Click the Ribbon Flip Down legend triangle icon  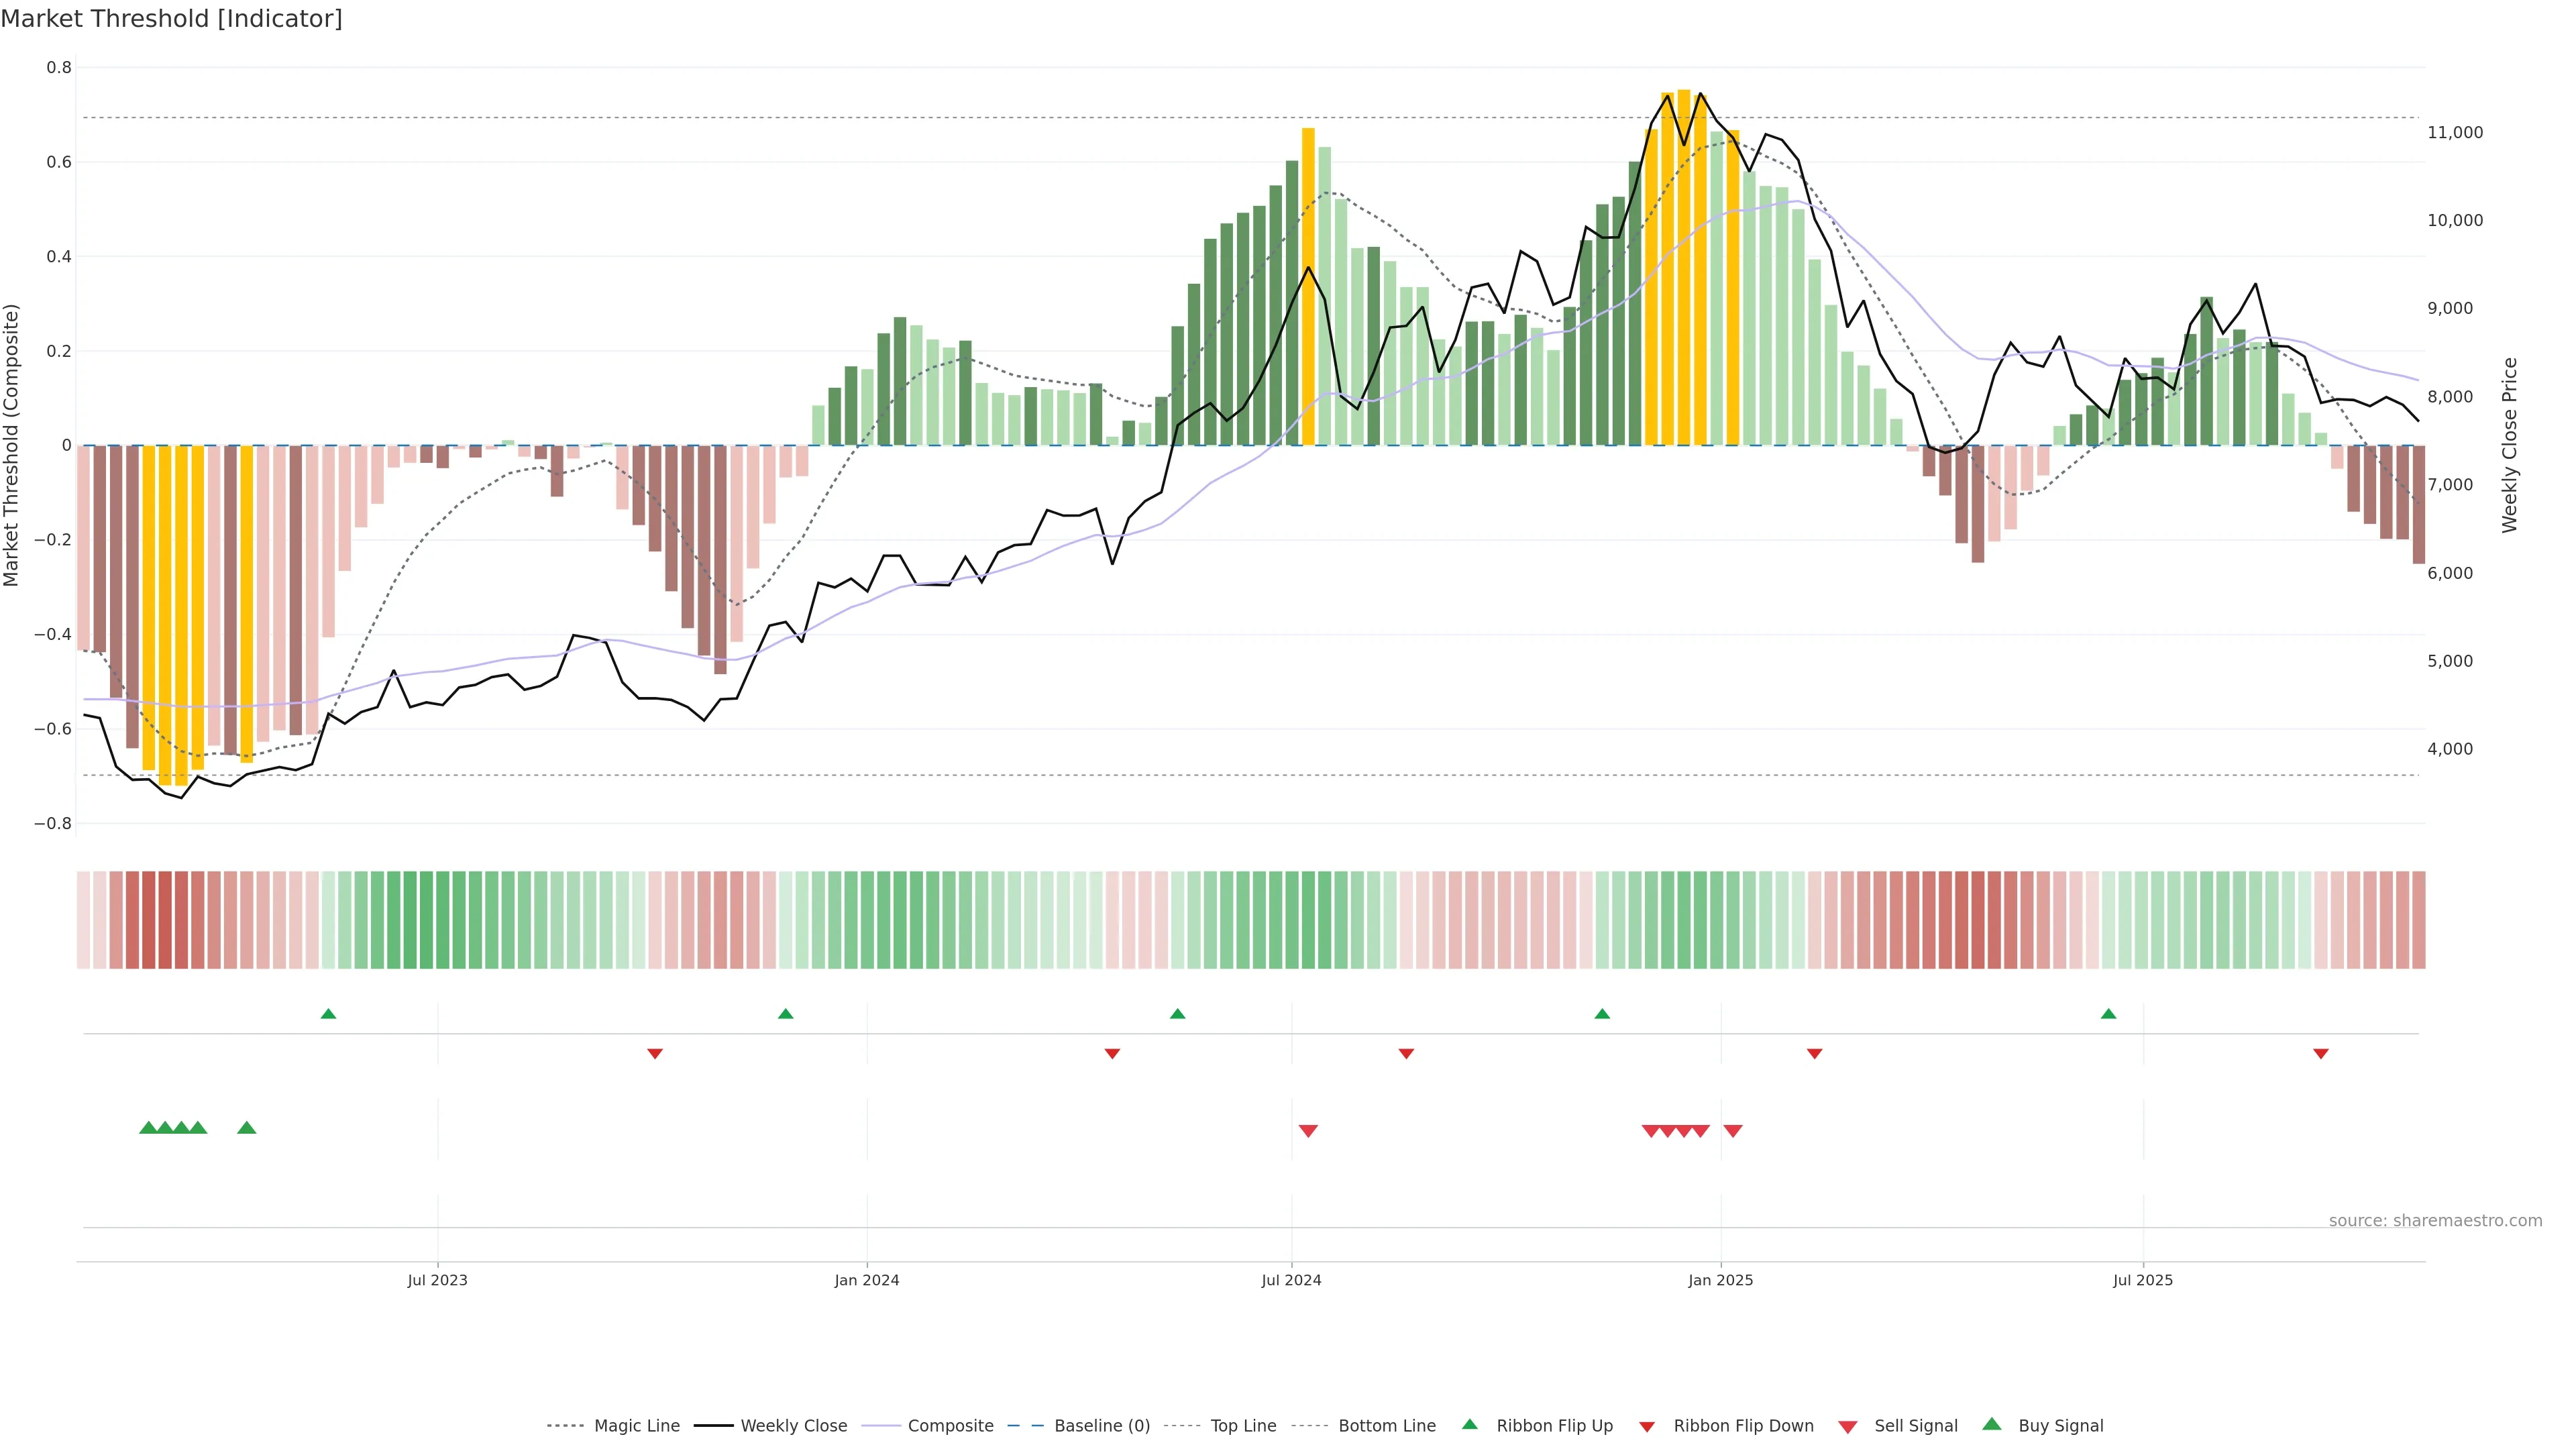[1647, 1426]
